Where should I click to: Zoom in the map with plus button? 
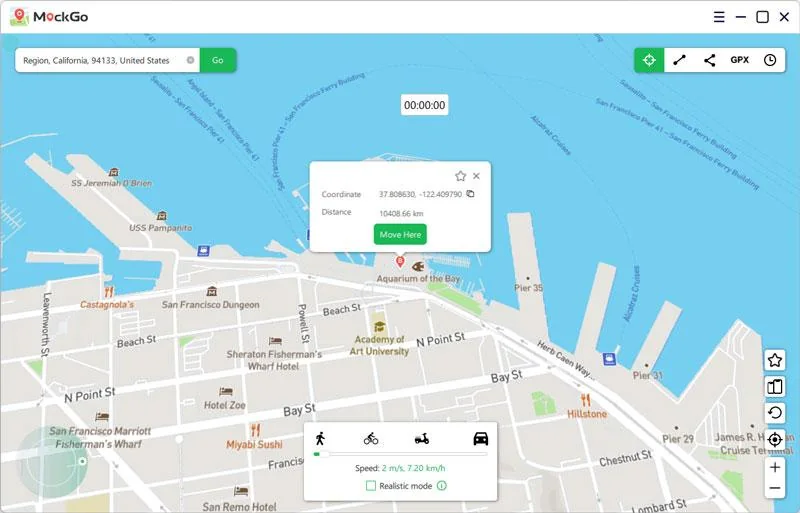click(x=775, y=467)
